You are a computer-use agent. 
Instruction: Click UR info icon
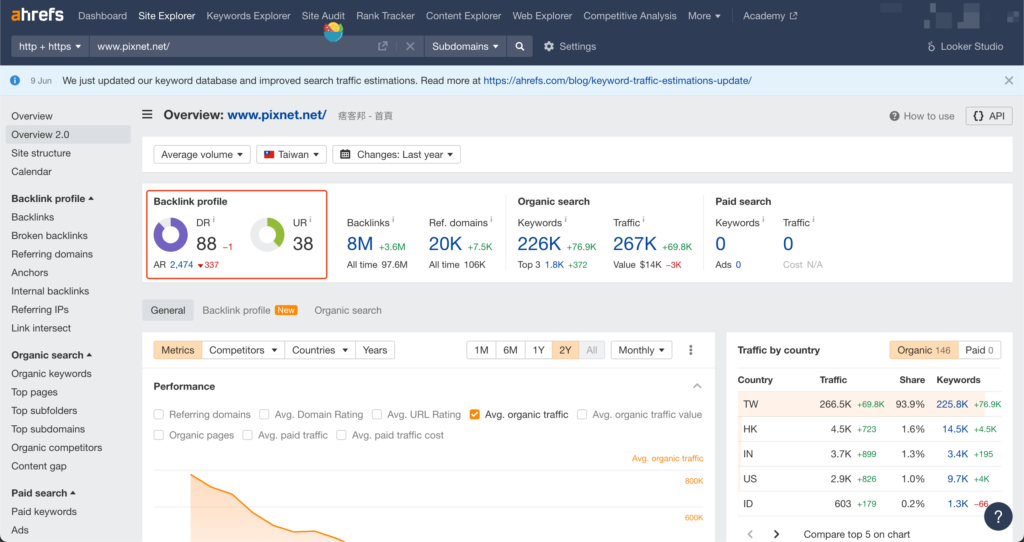pos(310,219)
